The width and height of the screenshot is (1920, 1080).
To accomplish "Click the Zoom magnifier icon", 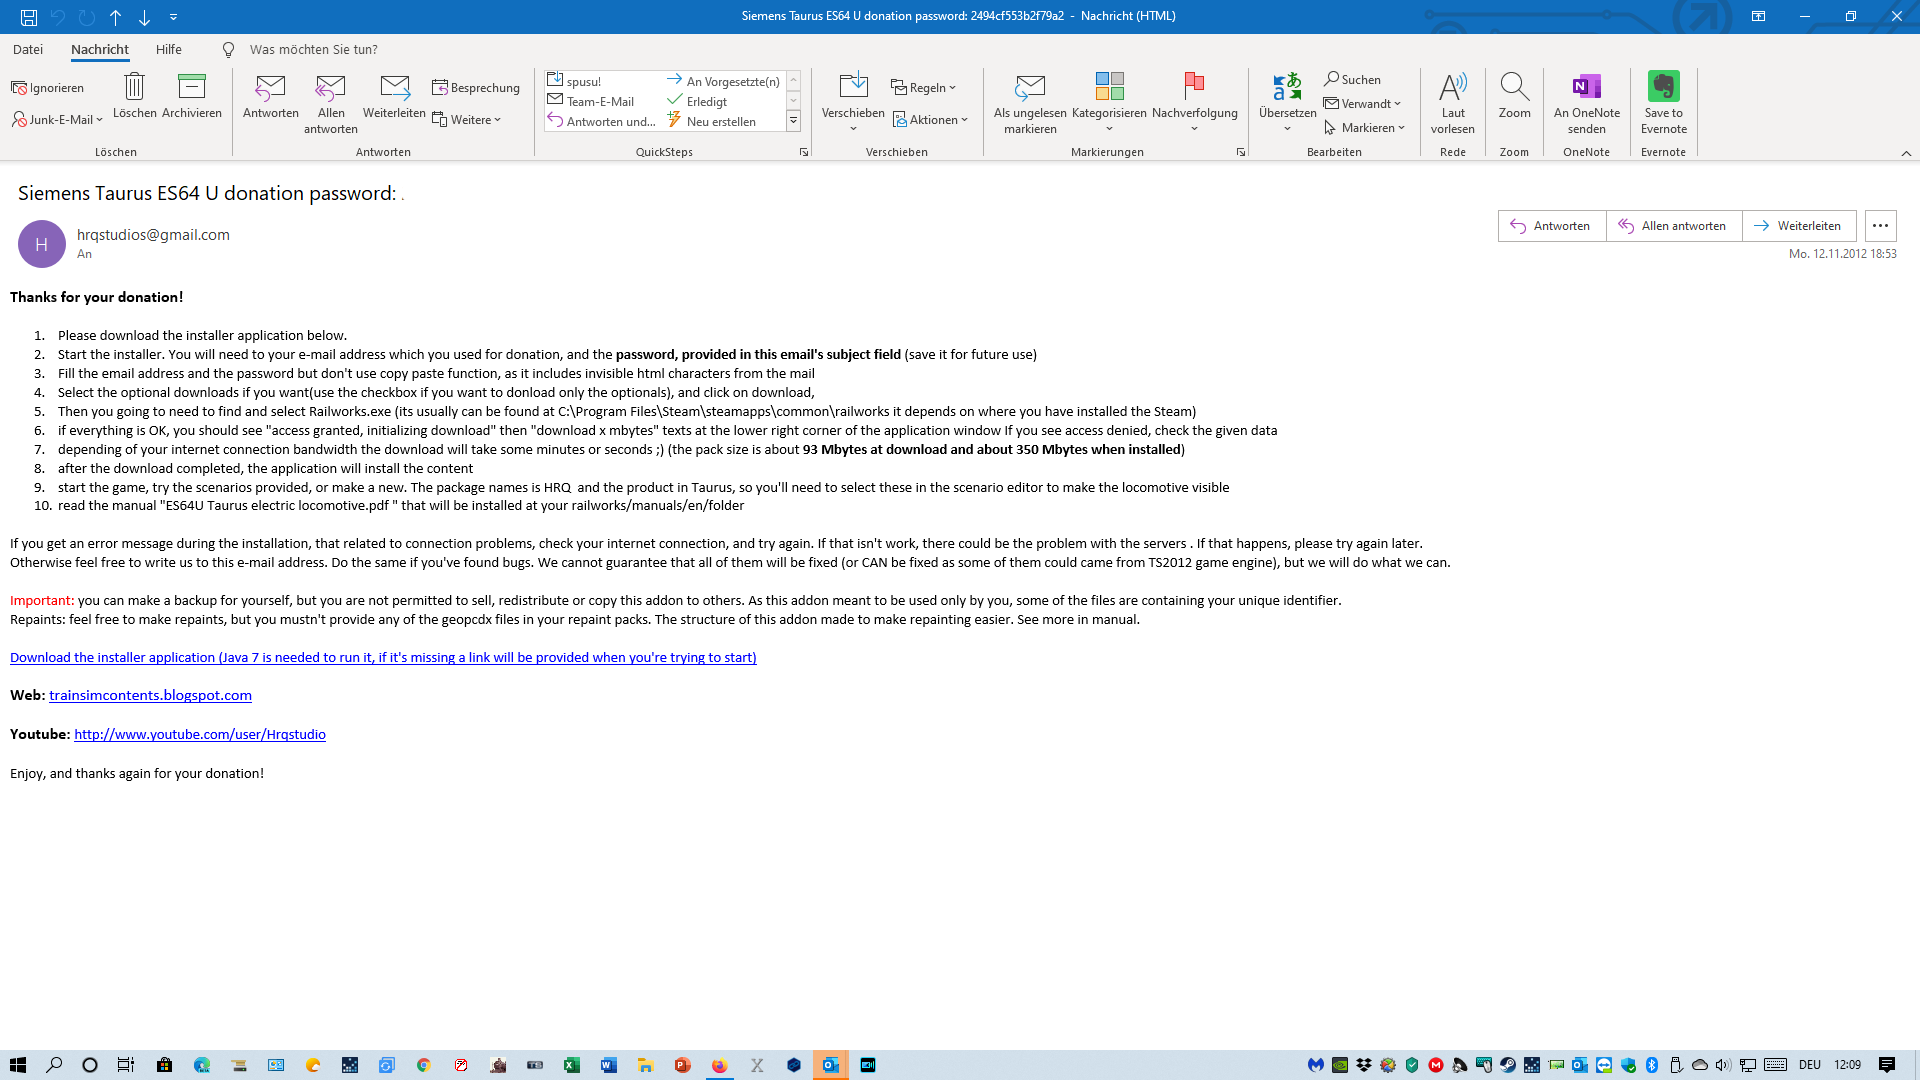I will (x=1514, y=87).
